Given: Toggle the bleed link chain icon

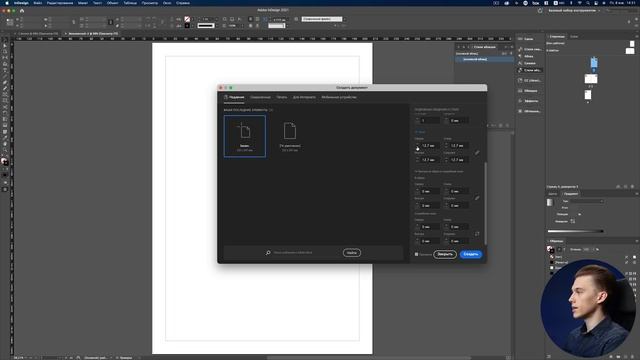Looking at the screenshot, I should pos(477,198).
